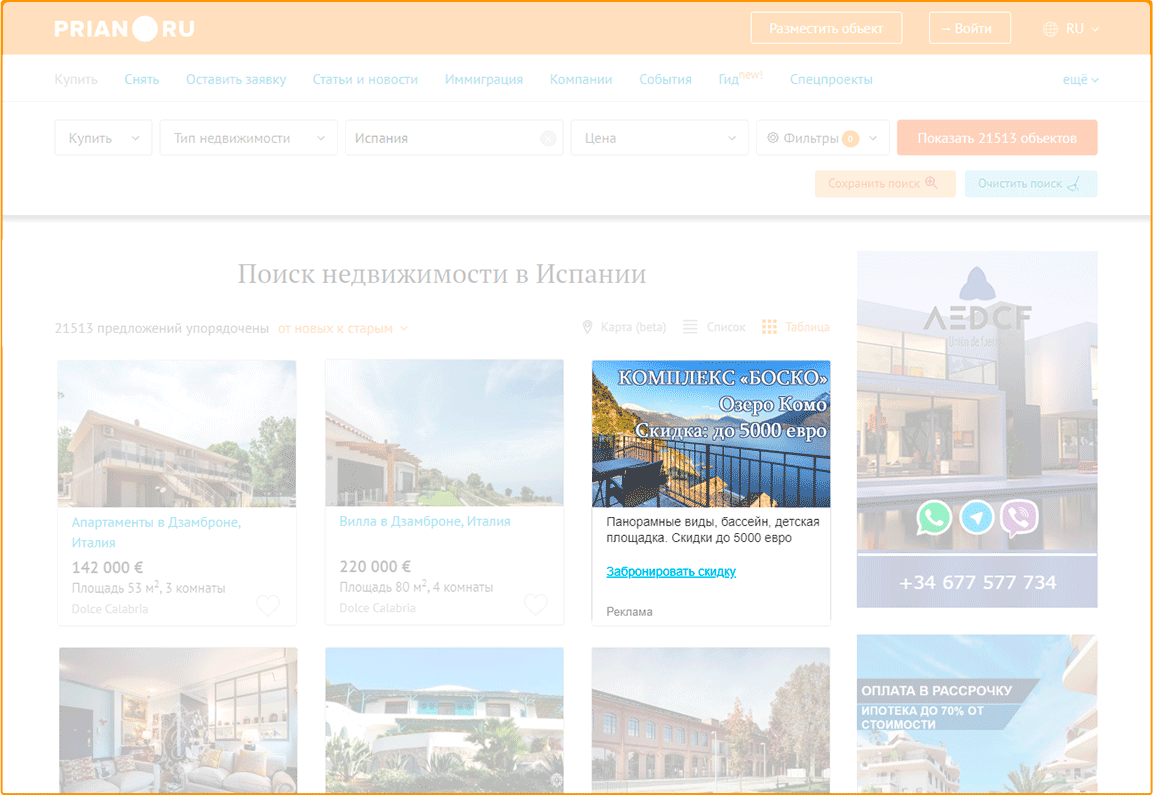
Task: Favorite the 220 000 € villa listing
Action: 536,605
